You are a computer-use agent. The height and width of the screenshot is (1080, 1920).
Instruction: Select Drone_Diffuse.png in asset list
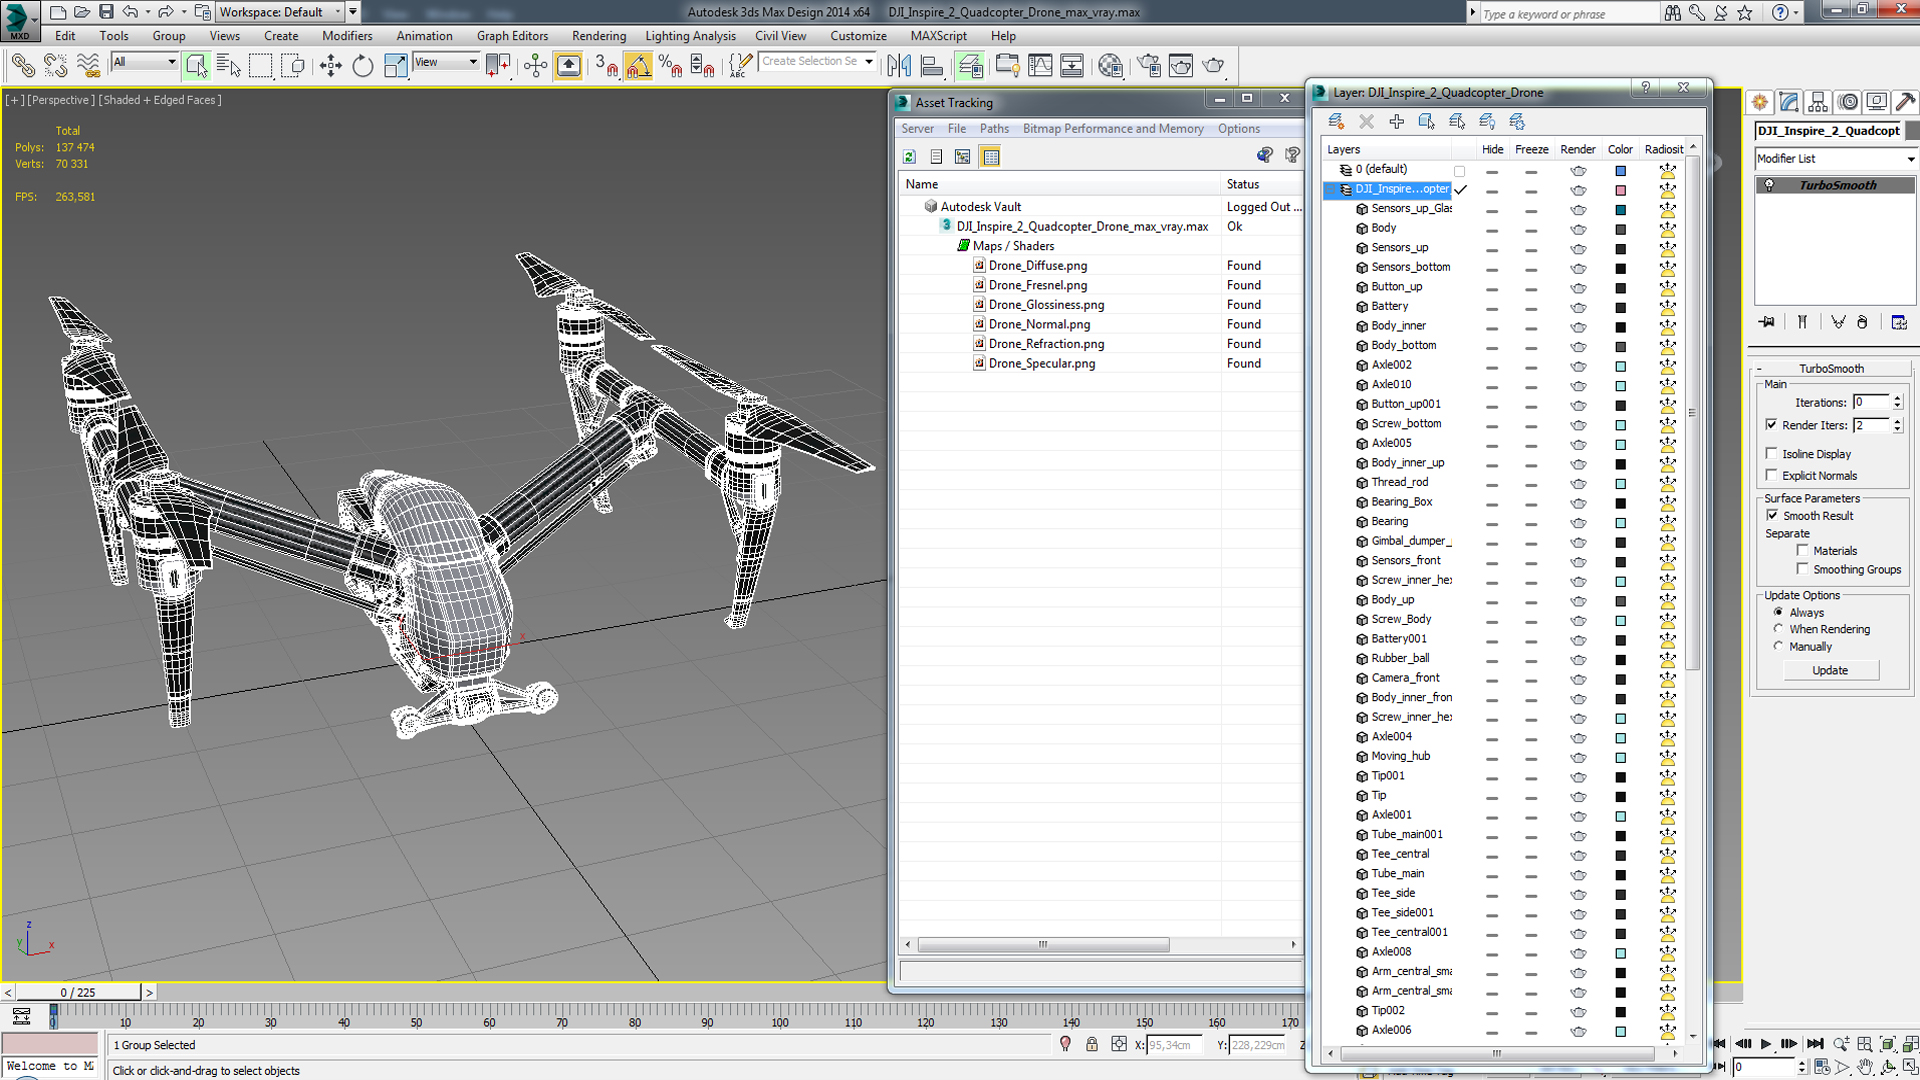1037,265
